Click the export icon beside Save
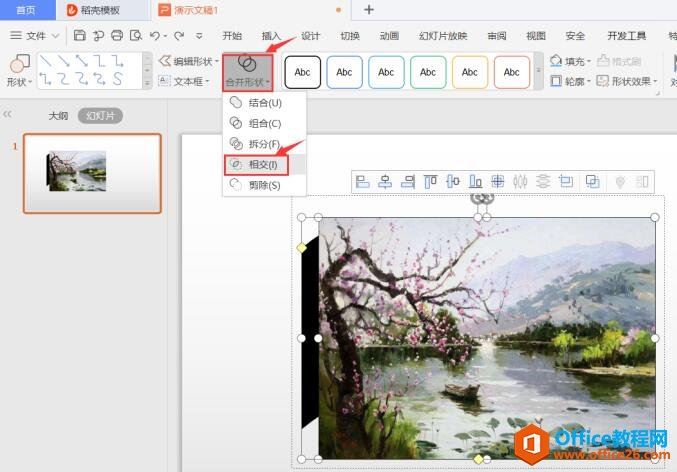 (98, 35)
